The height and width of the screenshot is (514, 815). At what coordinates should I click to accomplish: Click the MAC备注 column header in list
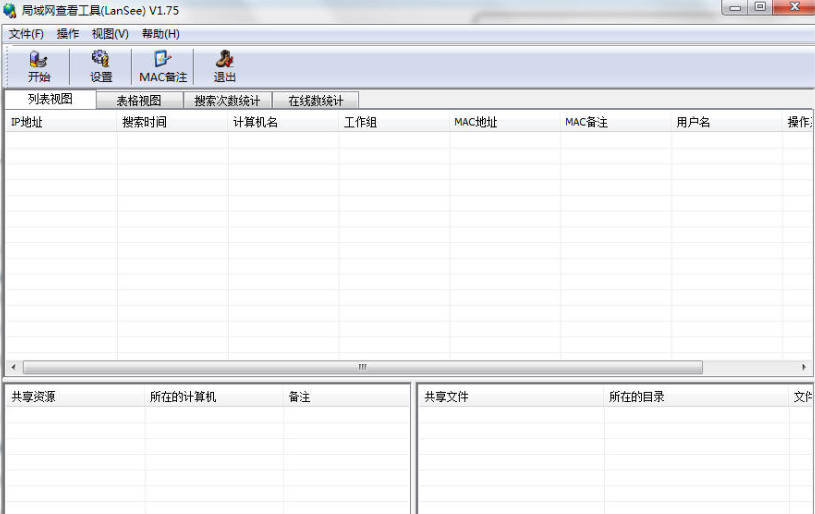(616, 122)
